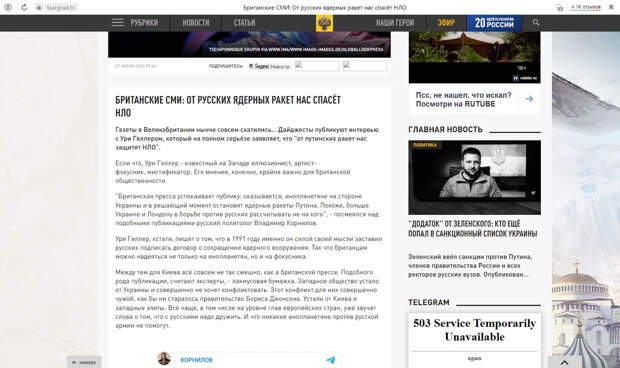
Task: Open the main news photo of Zelensky
Action: click(474, 177)
